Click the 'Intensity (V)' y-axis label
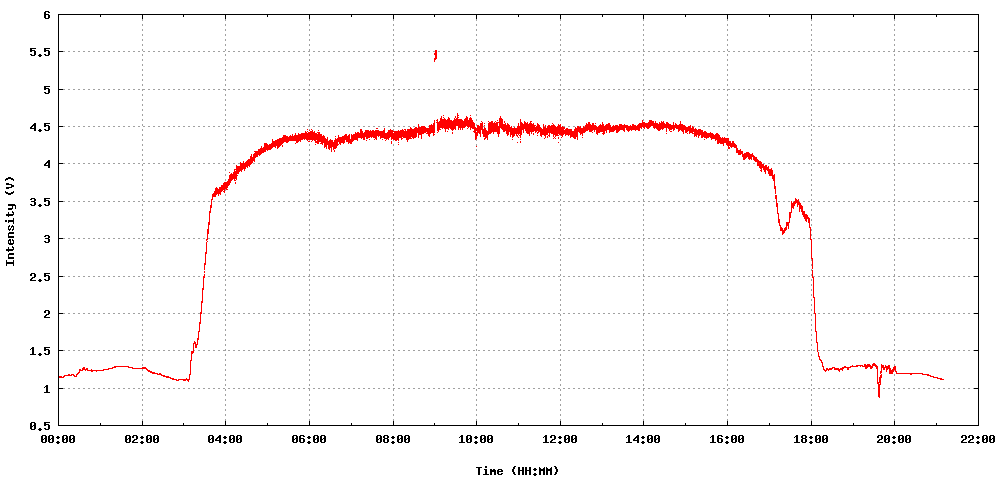Screen dimensions: 1000x480 click(x=10, y=221)
